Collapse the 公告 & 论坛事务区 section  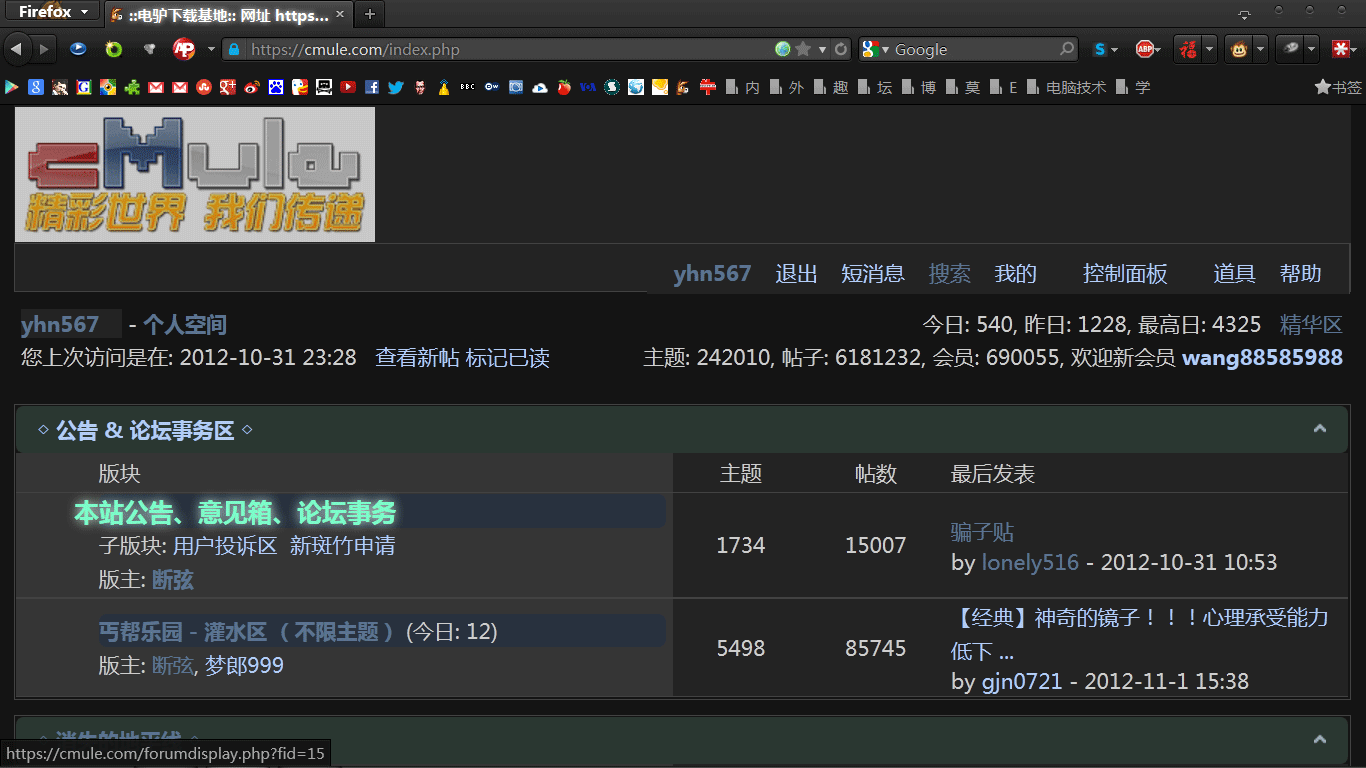point(1320,429)
